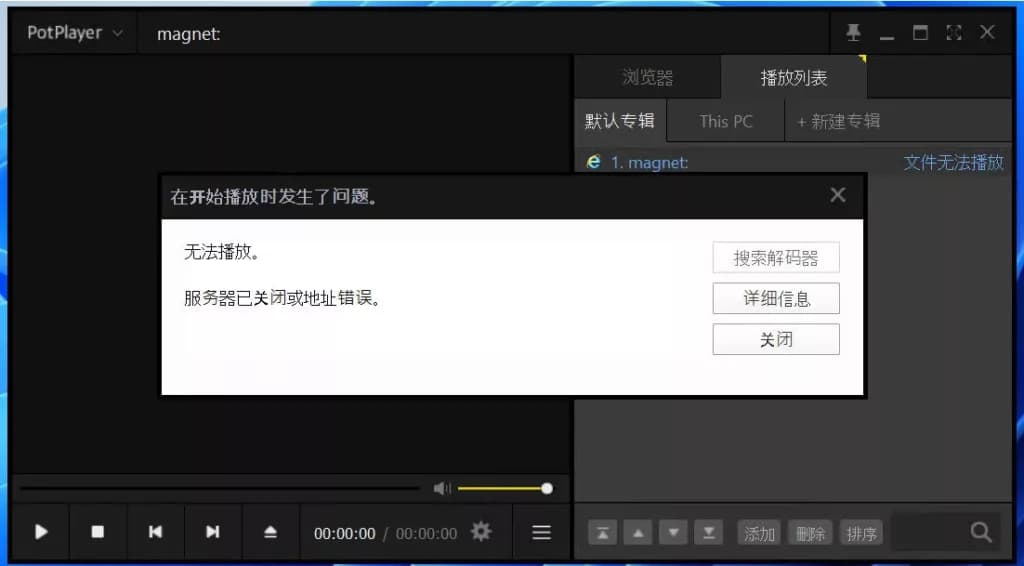The width and height of the screenshot is (1024, 566).
Task: Move item to top of playlist
Action: [x=602, y=534]
